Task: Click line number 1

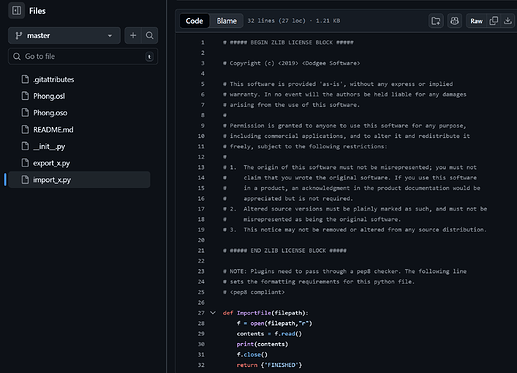Action: (203, 42)
